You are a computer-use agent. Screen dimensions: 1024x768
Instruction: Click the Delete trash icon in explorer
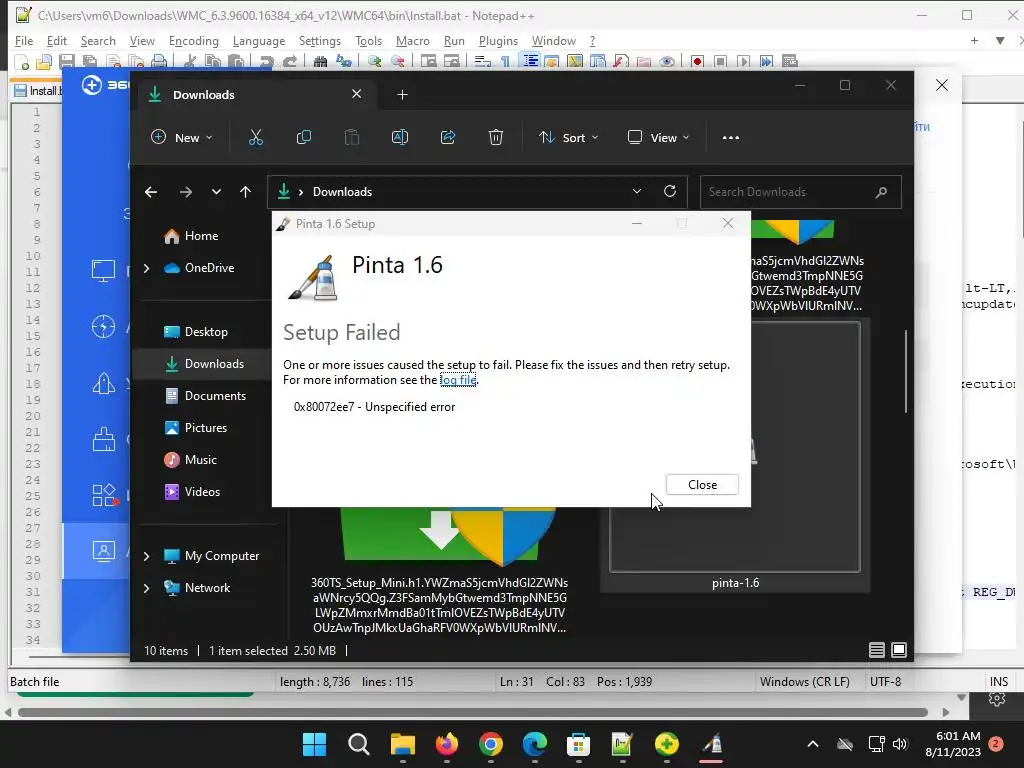(496, 138)
